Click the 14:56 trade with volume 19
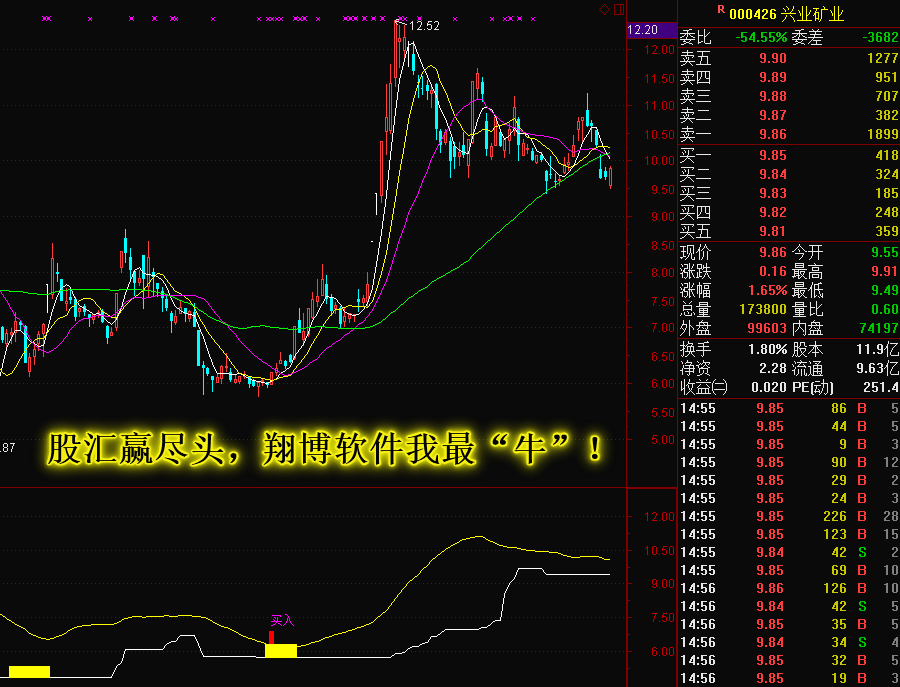Screen dimensions: 900x687 (789, 678)
